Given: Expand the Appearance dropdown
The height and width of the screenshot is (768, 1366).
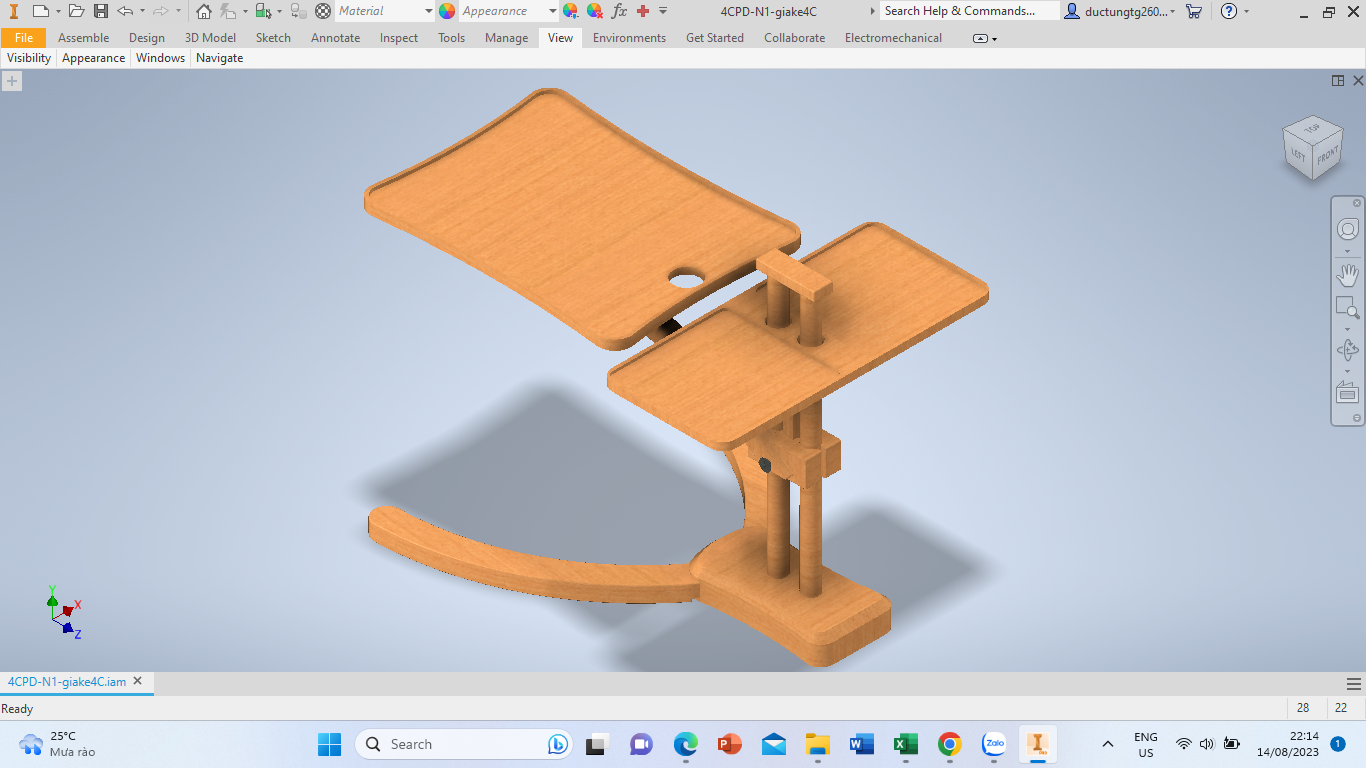Looking at the screenshot, I should tap(553, 11).
